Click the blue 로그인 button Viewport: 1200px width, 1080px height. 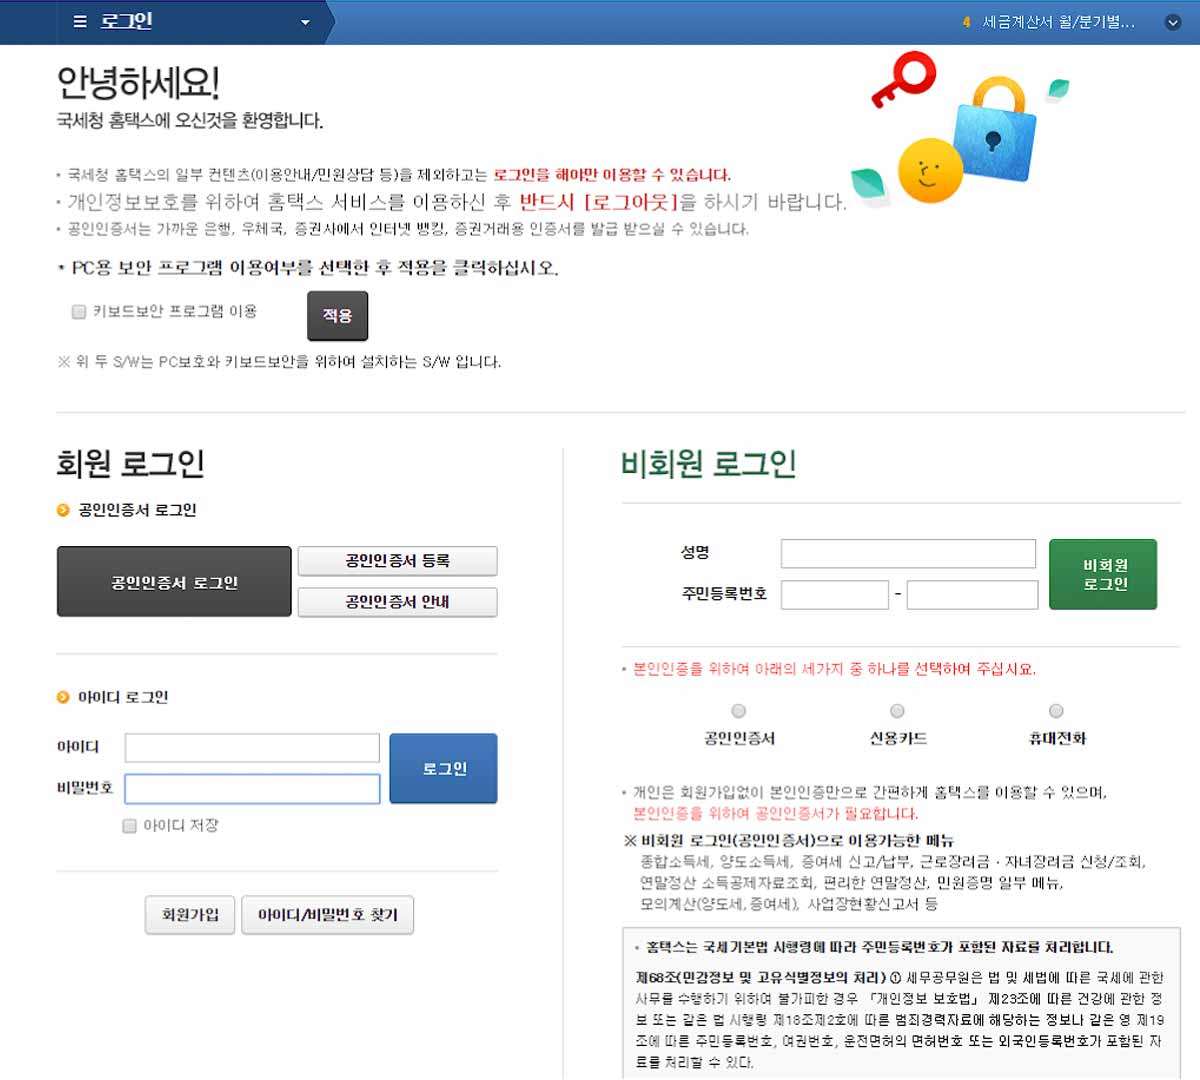click(443, 769)
